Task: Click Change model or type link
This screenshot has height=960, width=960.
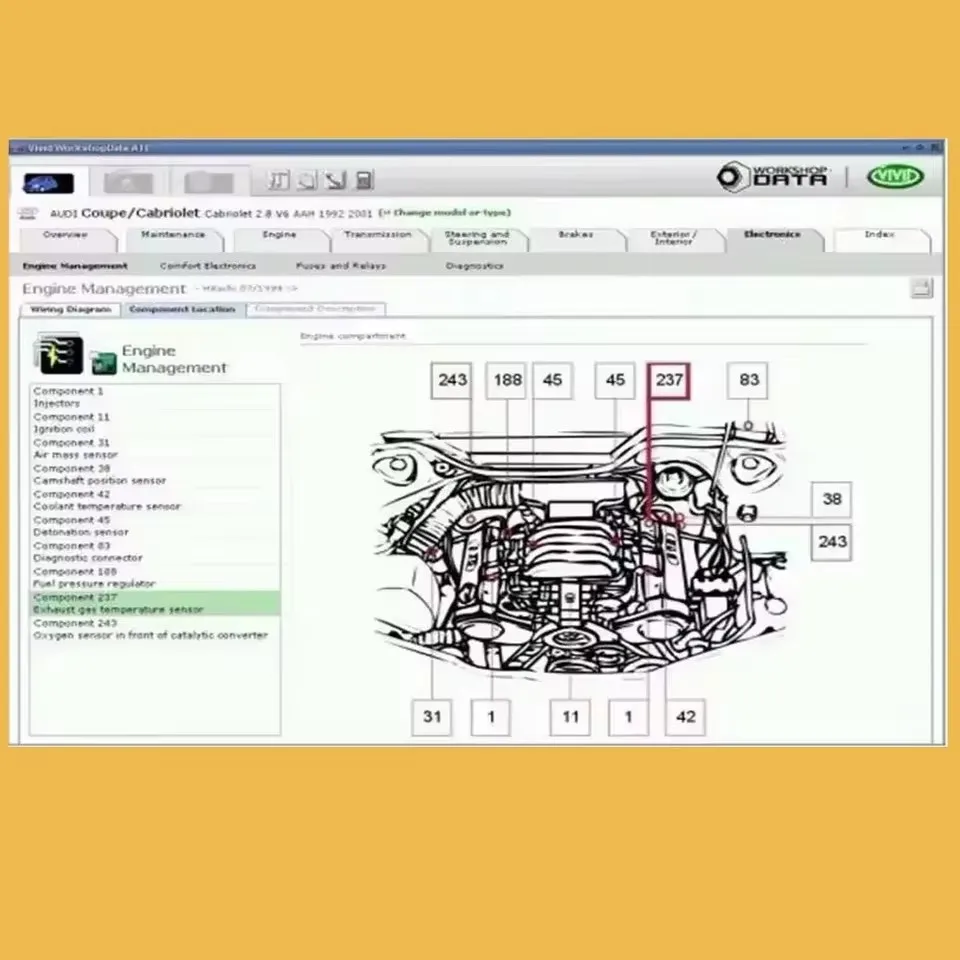Action: click(444, 213)
